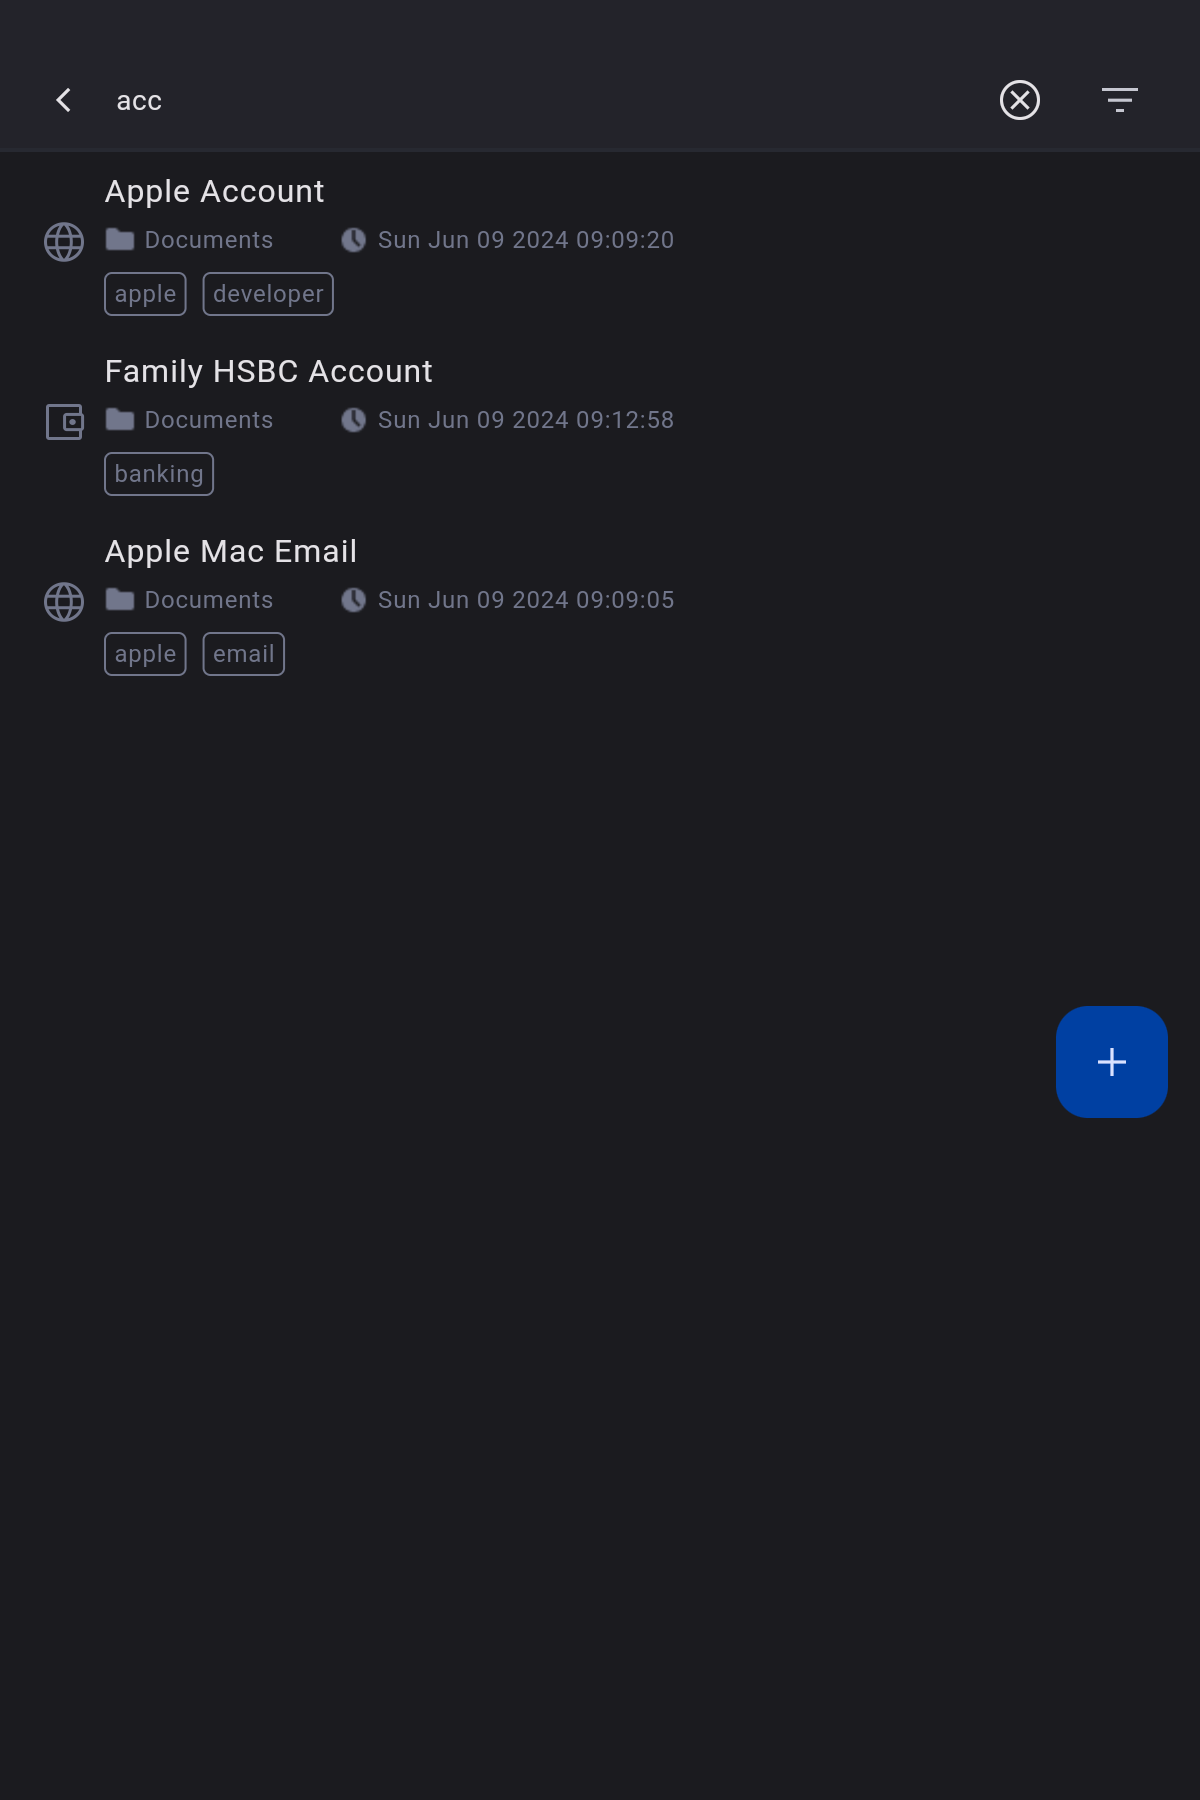
Task: Select the banking tag chip
Action: (159, 474)
